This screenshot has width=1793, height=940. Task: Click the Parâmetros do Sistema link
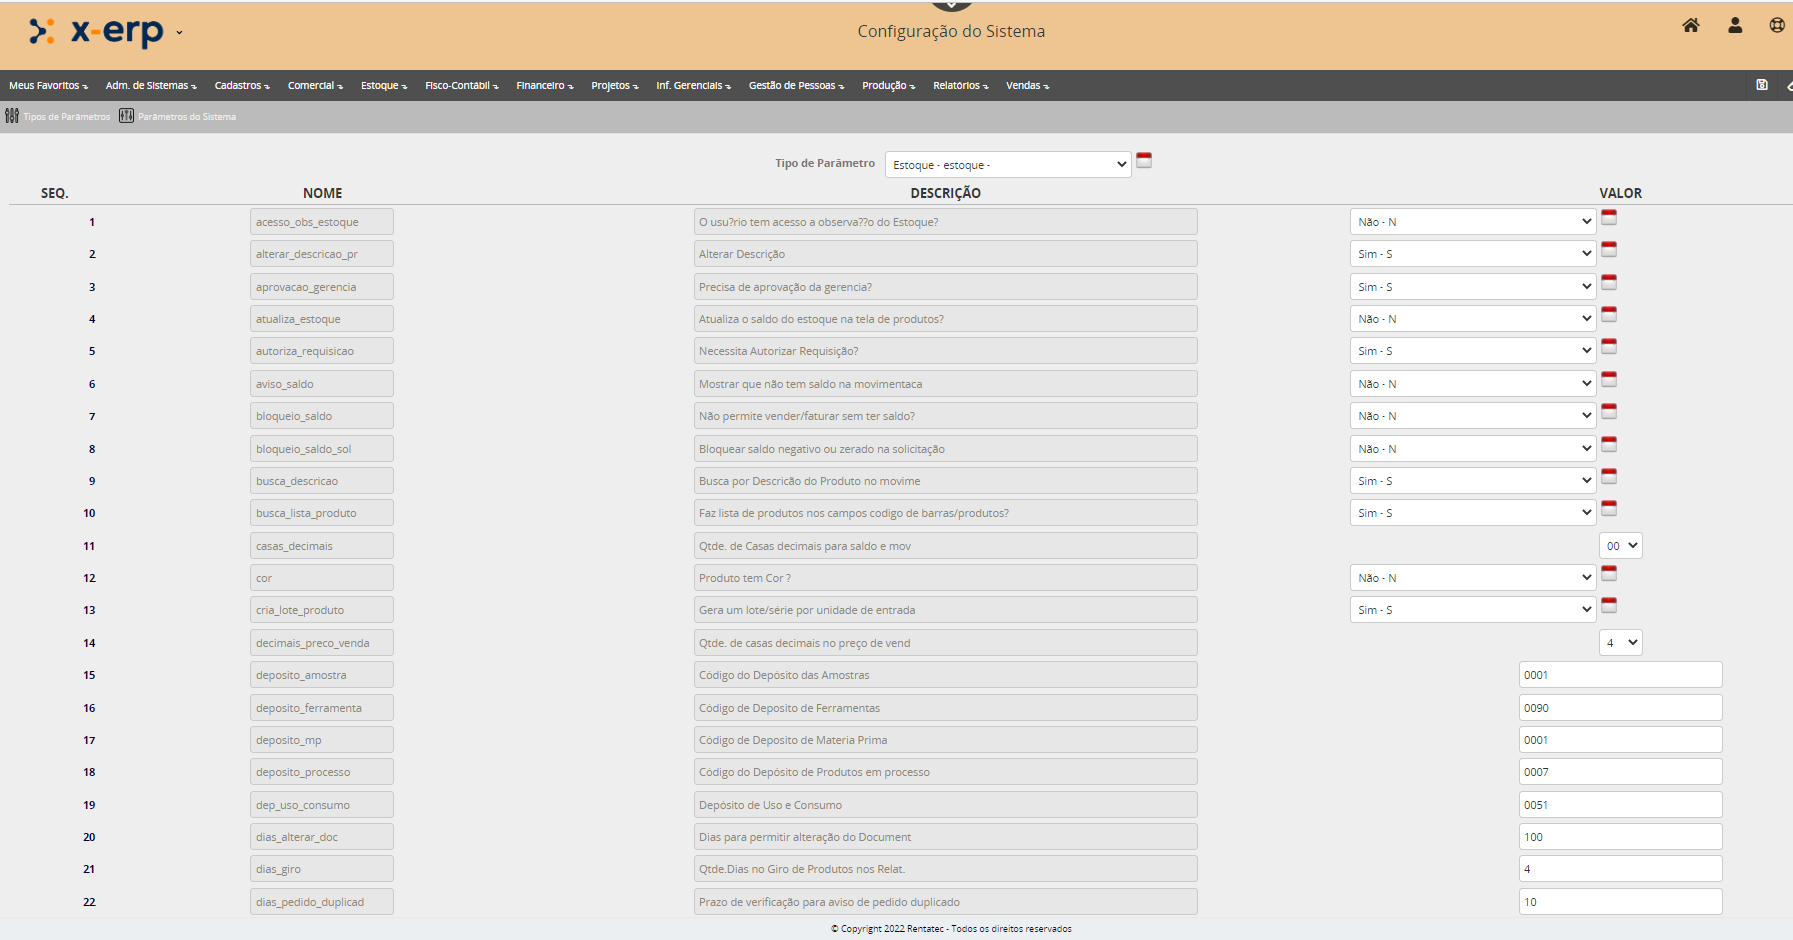tap(187, 117)
